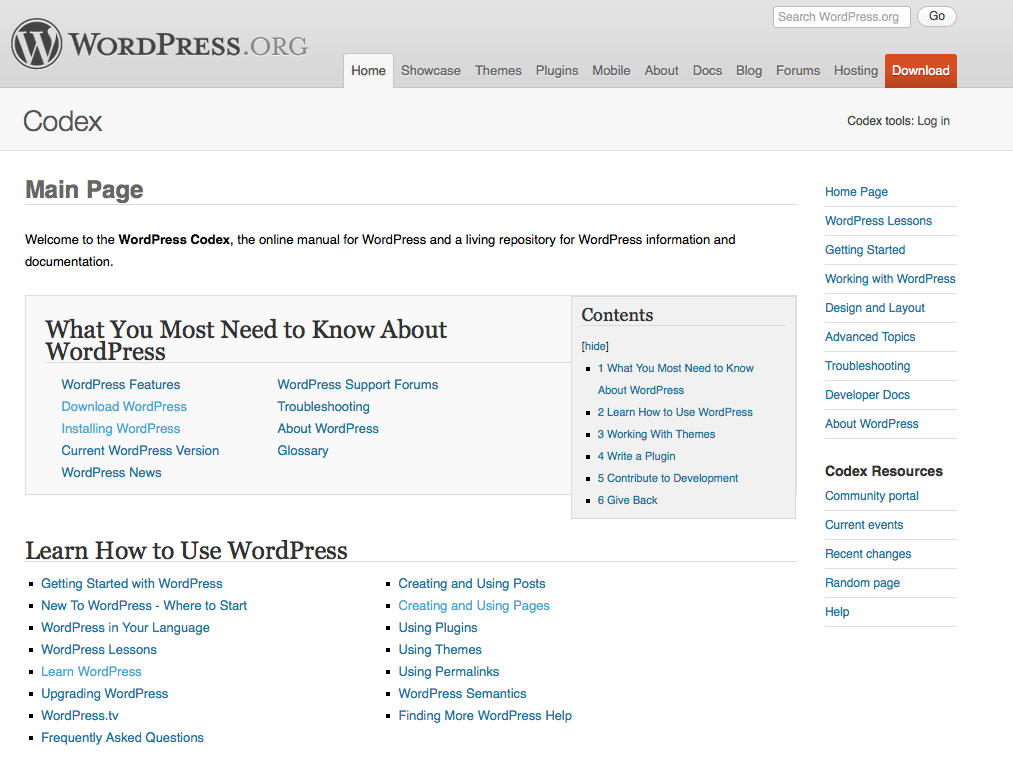Open Help under Codex Resources
This screenshot has width=1013, height=758.
click(837, 612)
